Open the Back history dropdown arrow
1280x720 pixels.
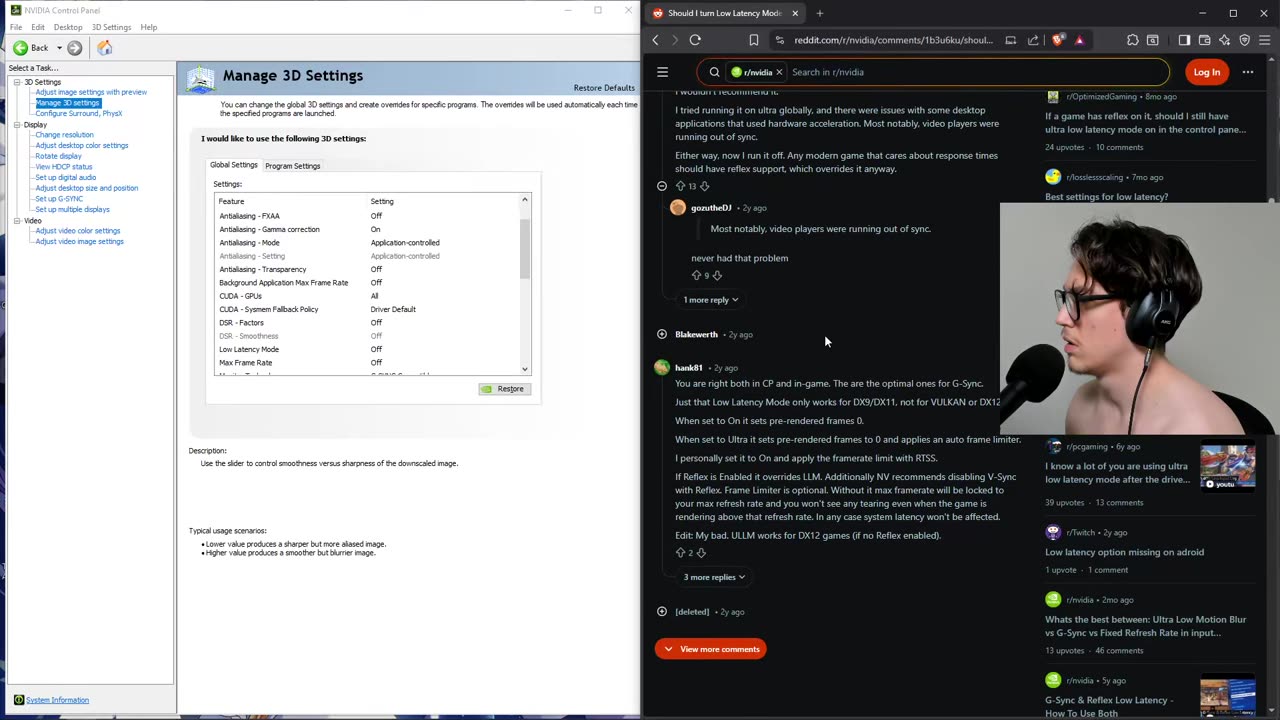(59, 48)
